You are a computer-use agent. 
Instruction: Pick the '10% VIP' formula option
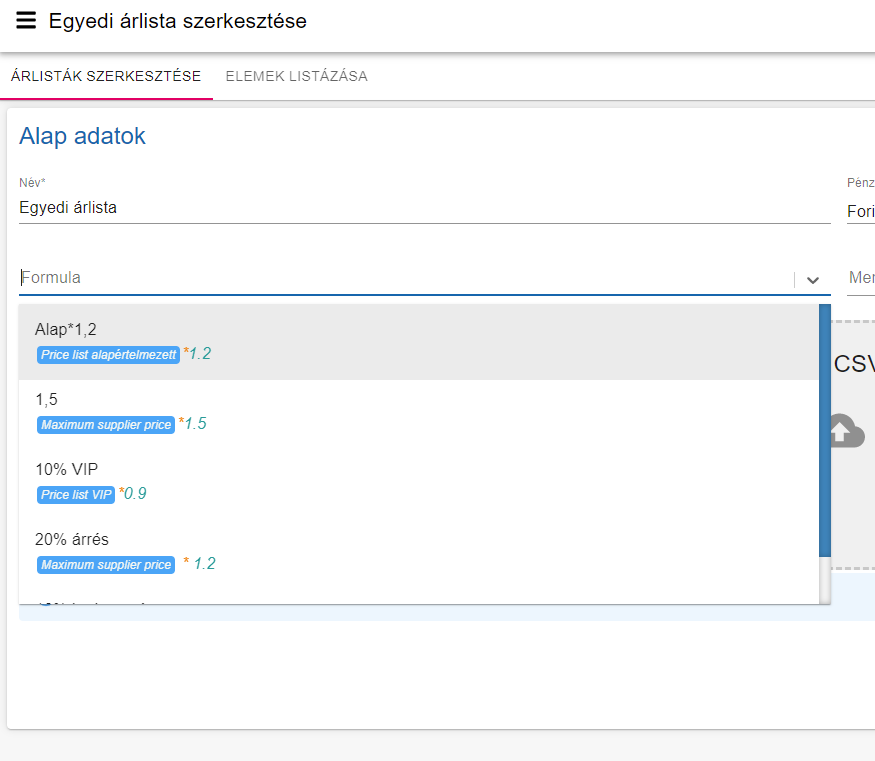66,469
